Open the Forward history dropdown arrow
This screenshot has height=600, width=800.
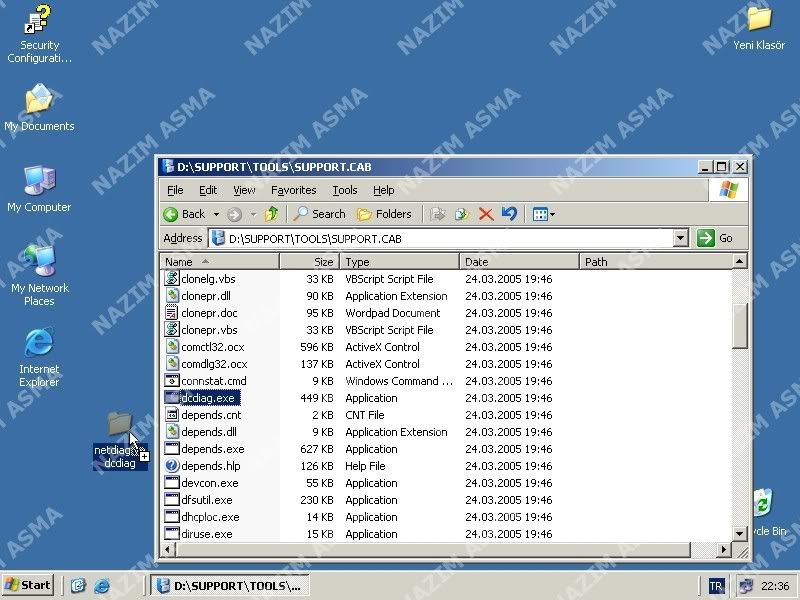[x=253, y=214]
